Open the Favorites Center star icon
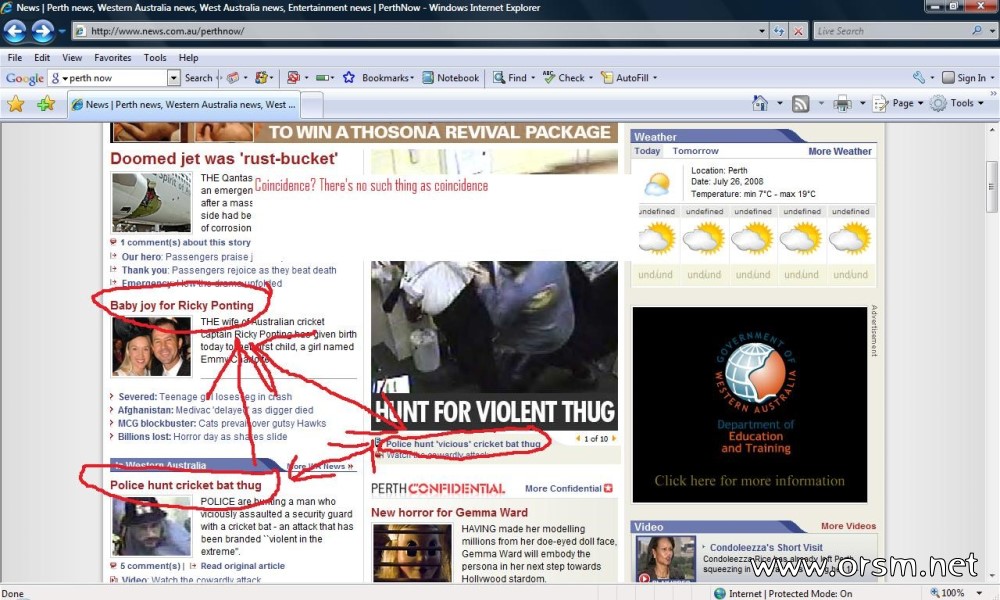The image size is (1000, 600). (16, 103)
